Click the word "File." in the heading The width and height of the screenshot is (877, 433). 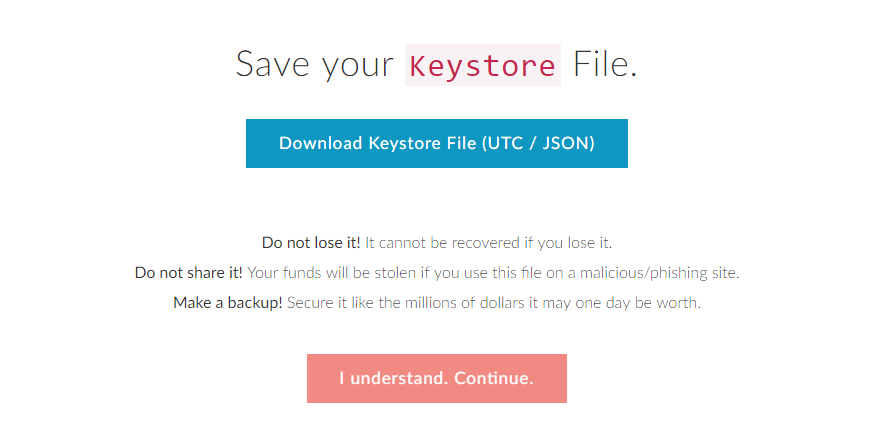(604, 66)
